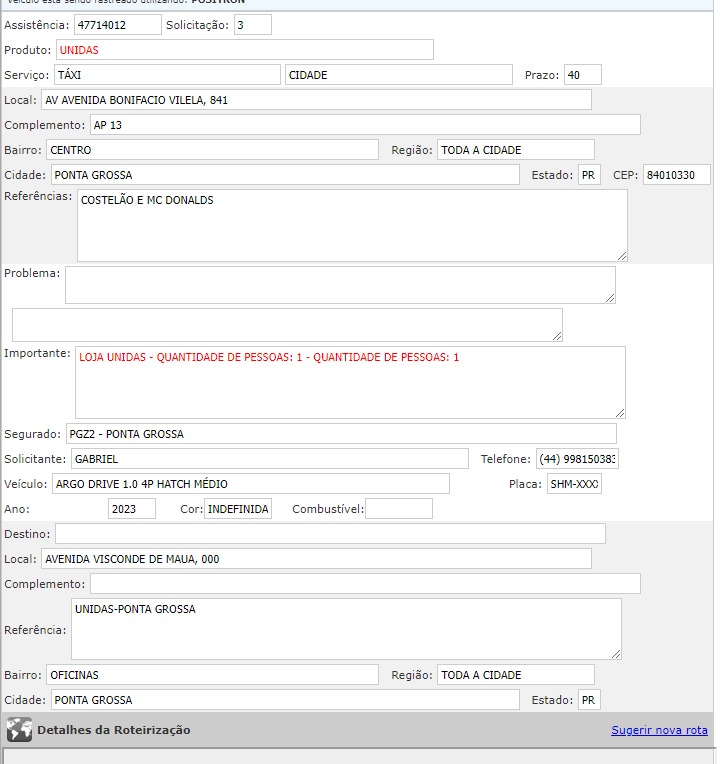Click the Serviço field showing TÁXI
This screenshot has height=764, width=721.
(x=167, y=75)
